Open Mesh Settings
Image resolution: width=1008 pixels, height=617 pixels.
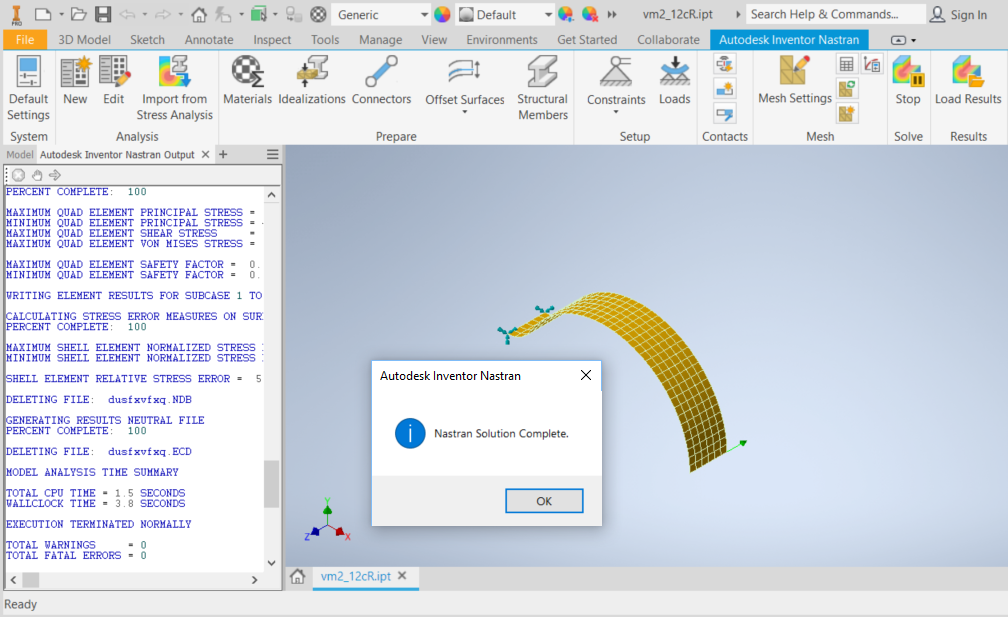click(795, 81)
